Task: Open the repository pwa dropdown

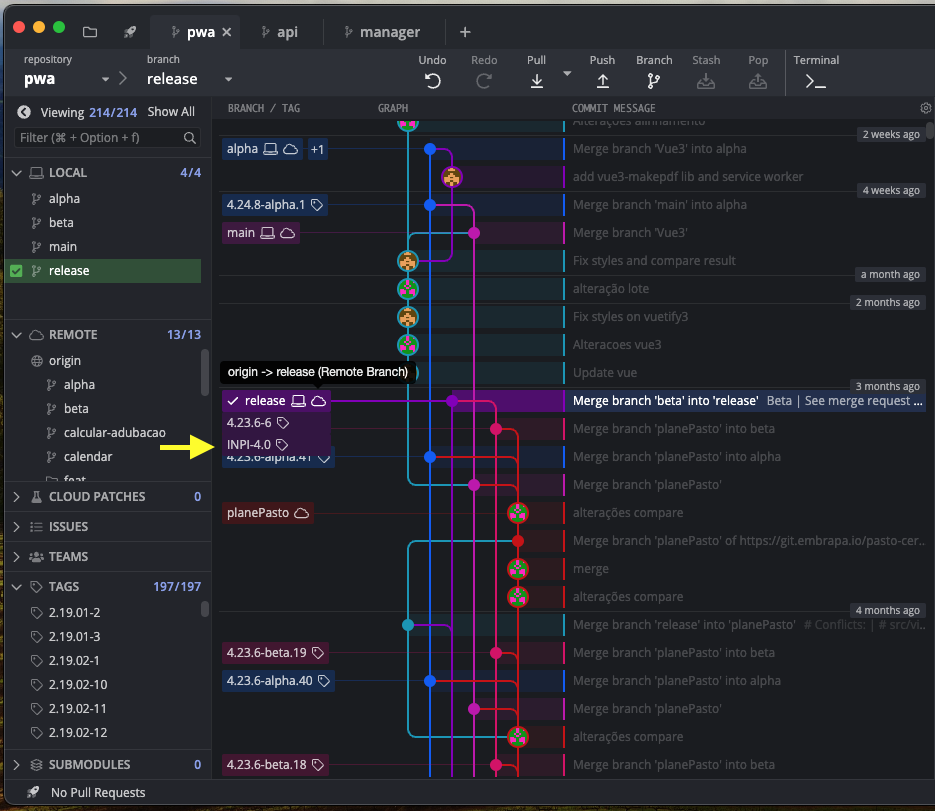Action: point(105,79)
